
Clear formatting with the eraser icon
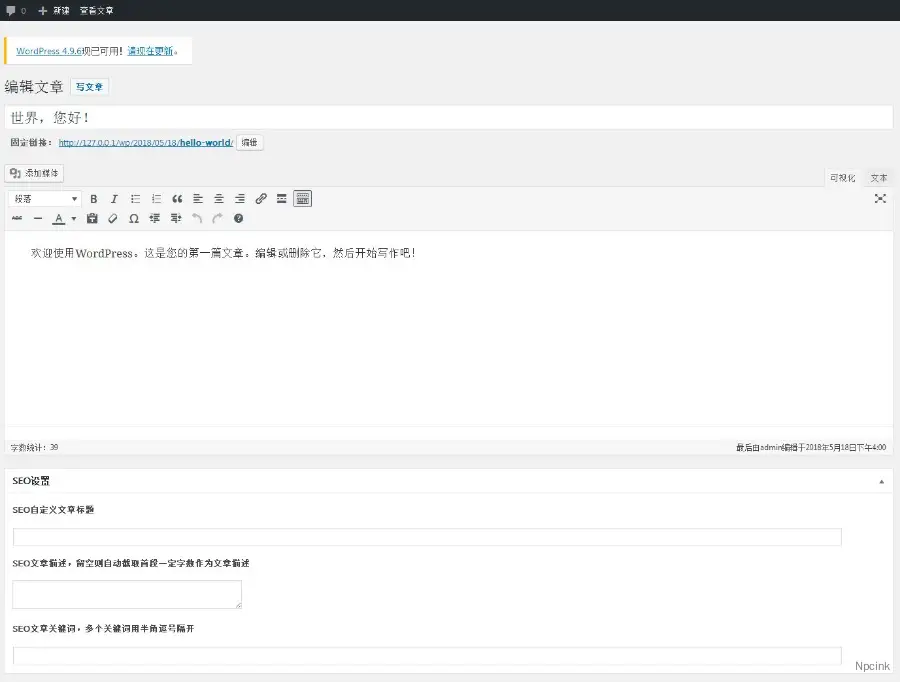pos(113,218)
